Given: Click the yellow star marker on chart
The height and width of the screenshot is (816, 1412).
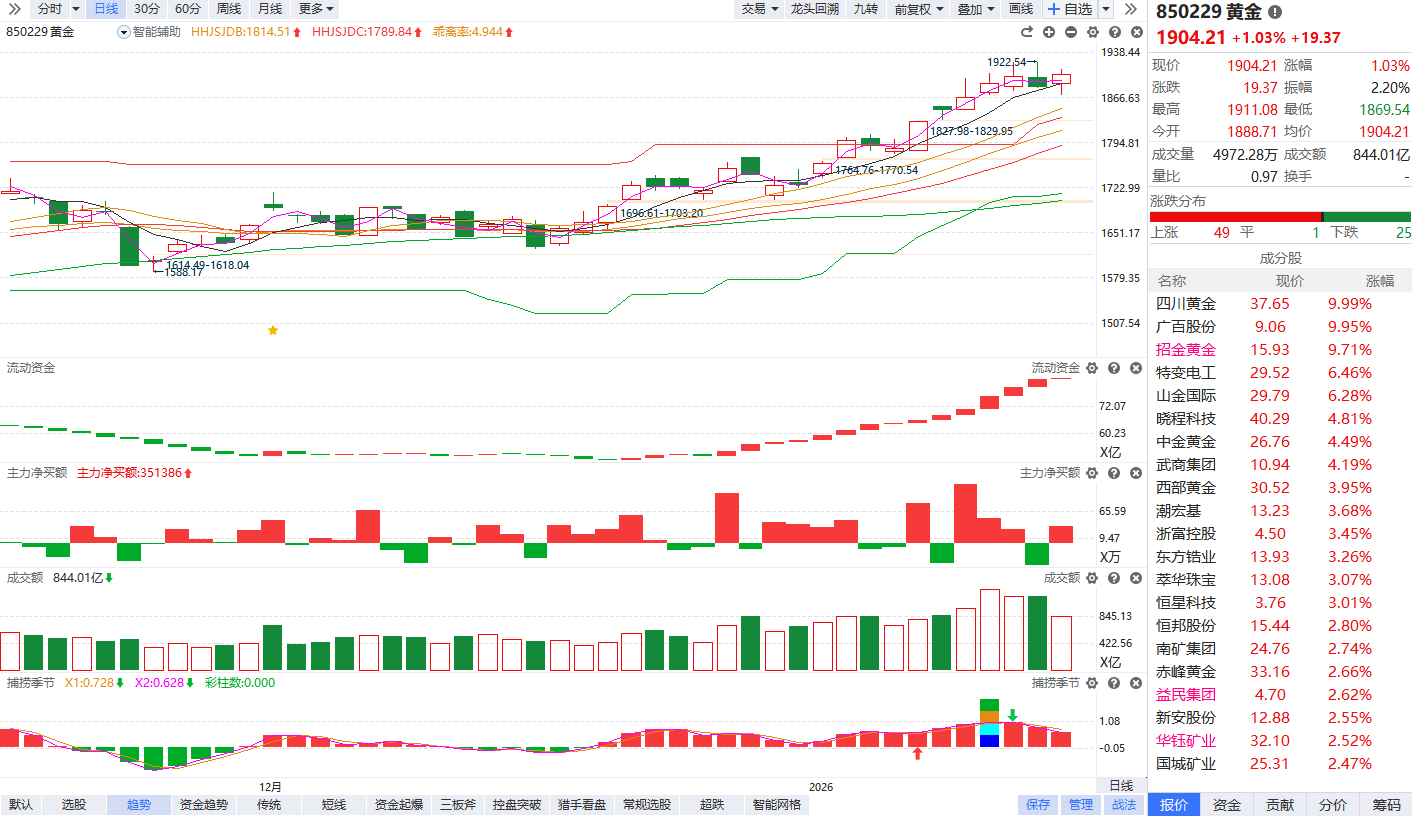Looking at the screenshot, I should click(273, 330).
